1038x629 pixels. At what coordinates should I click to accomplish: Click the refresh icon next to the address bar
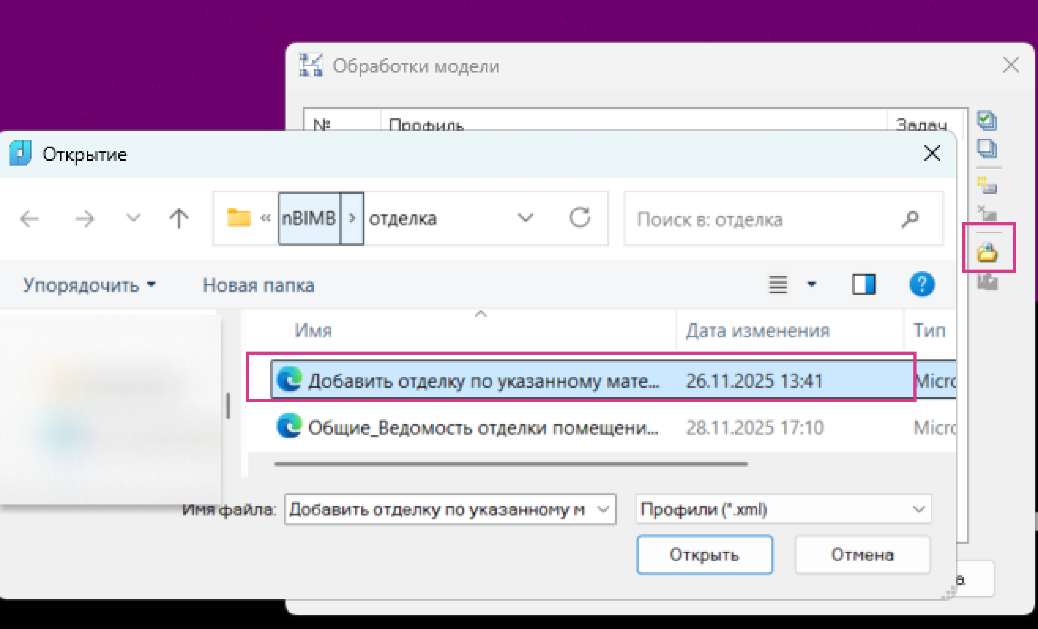(x=581, y=218)
